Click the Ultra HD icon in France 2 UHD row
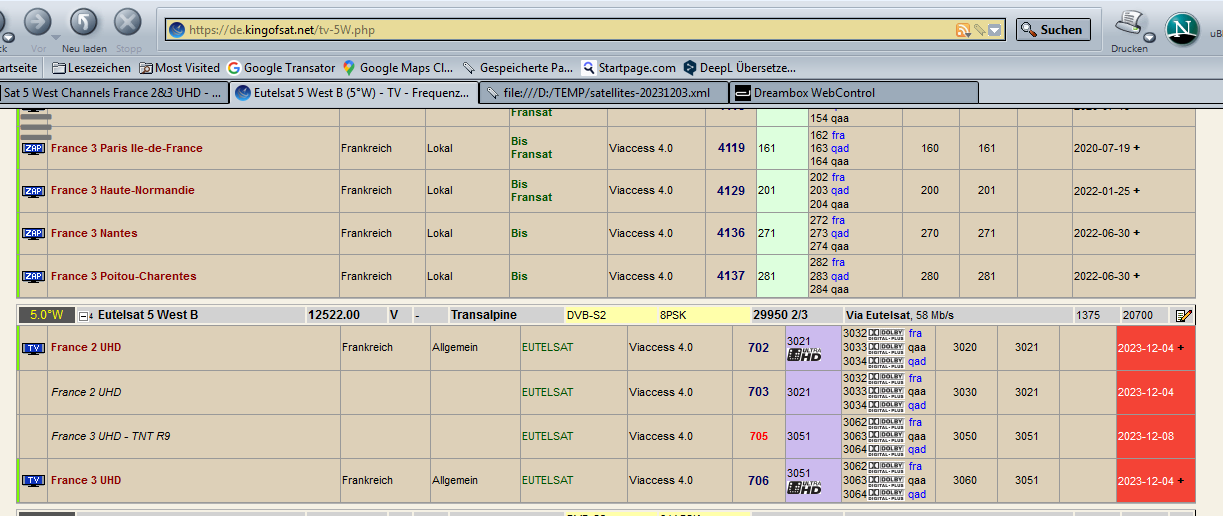The image size is (1223, 516). pyautogui.click(x=804, y=355)
